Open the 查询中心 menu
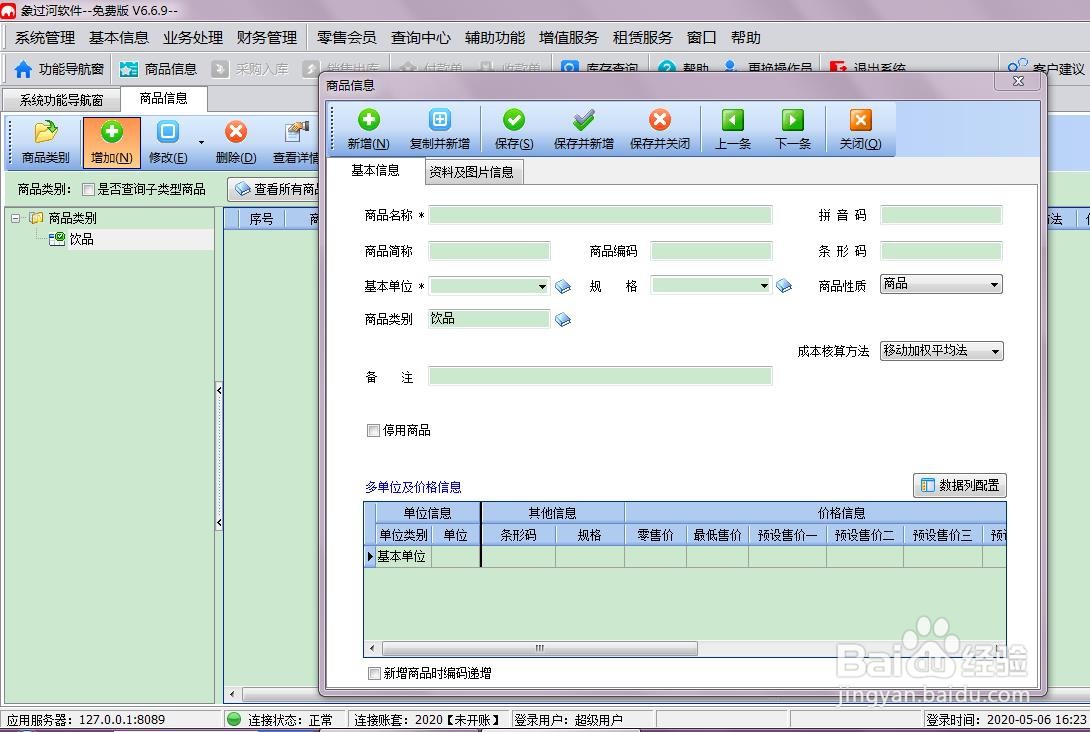This screenshot has height=732, width=1090. pyautogui.click(x=420, y=38)
